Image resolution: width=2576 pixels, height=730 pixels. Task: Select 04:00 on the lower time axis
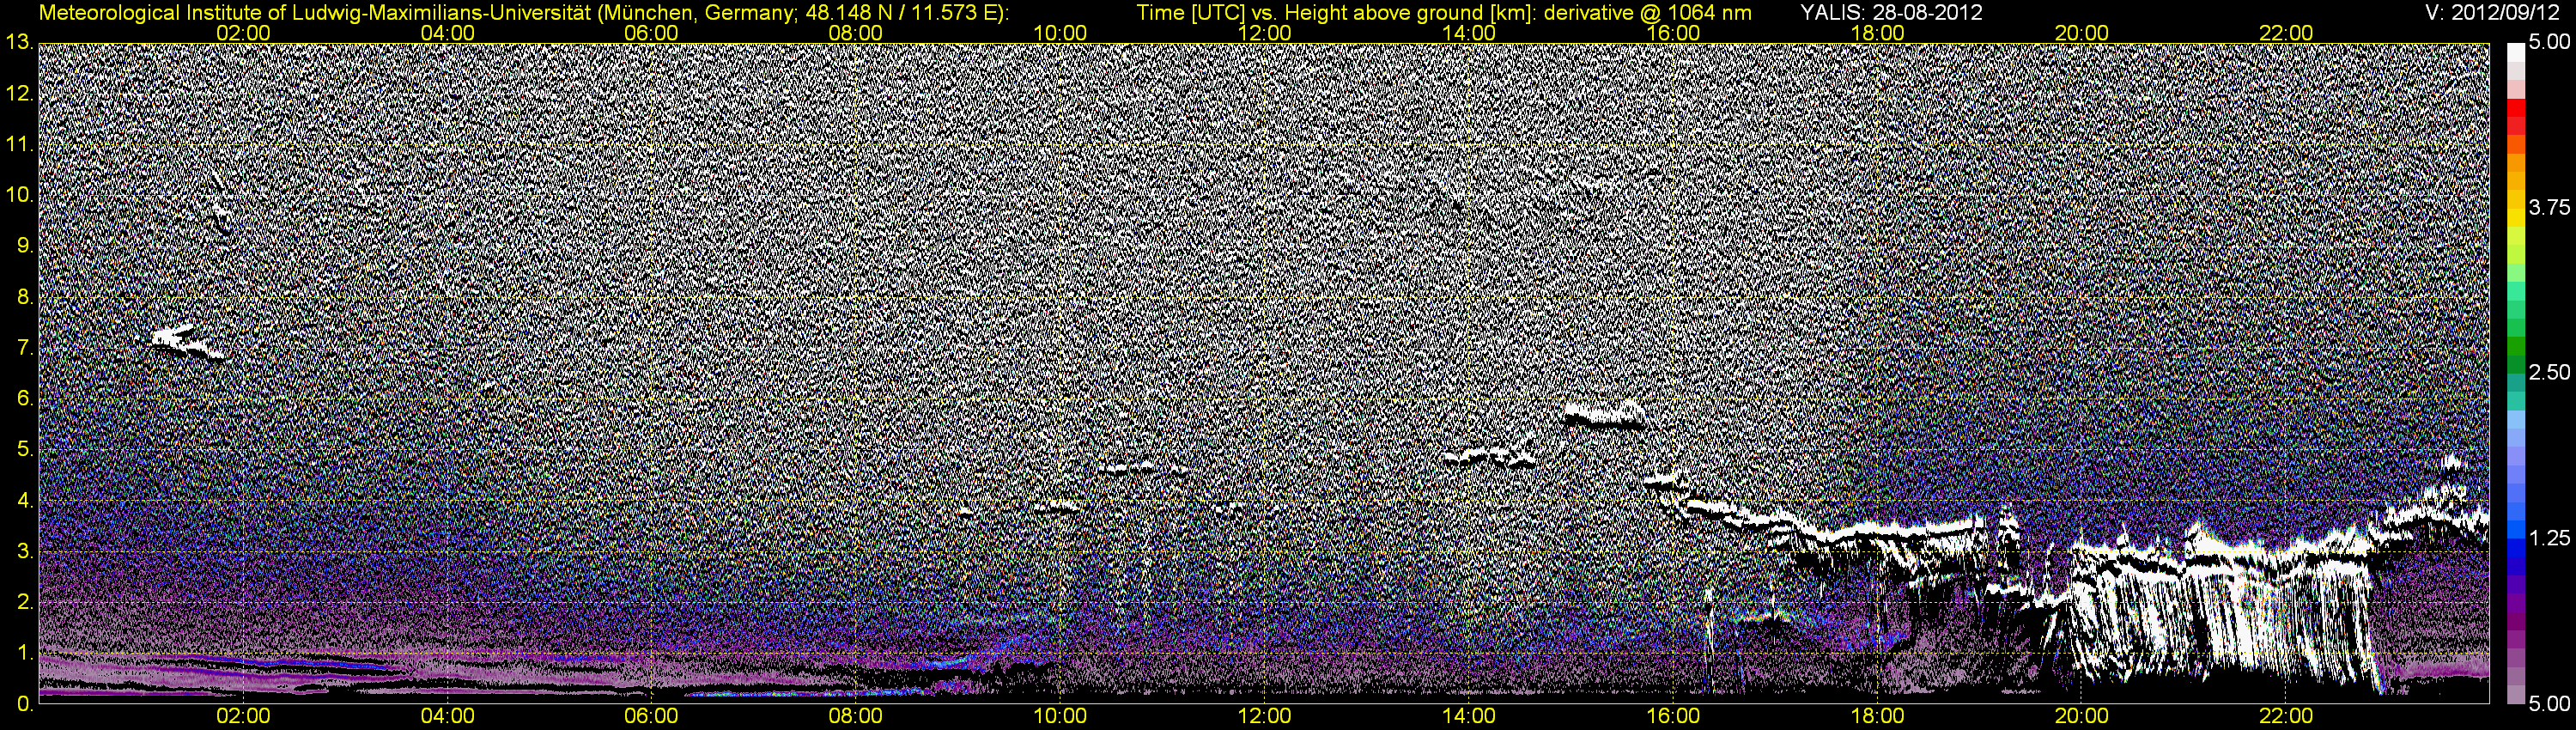coord(447,716)
